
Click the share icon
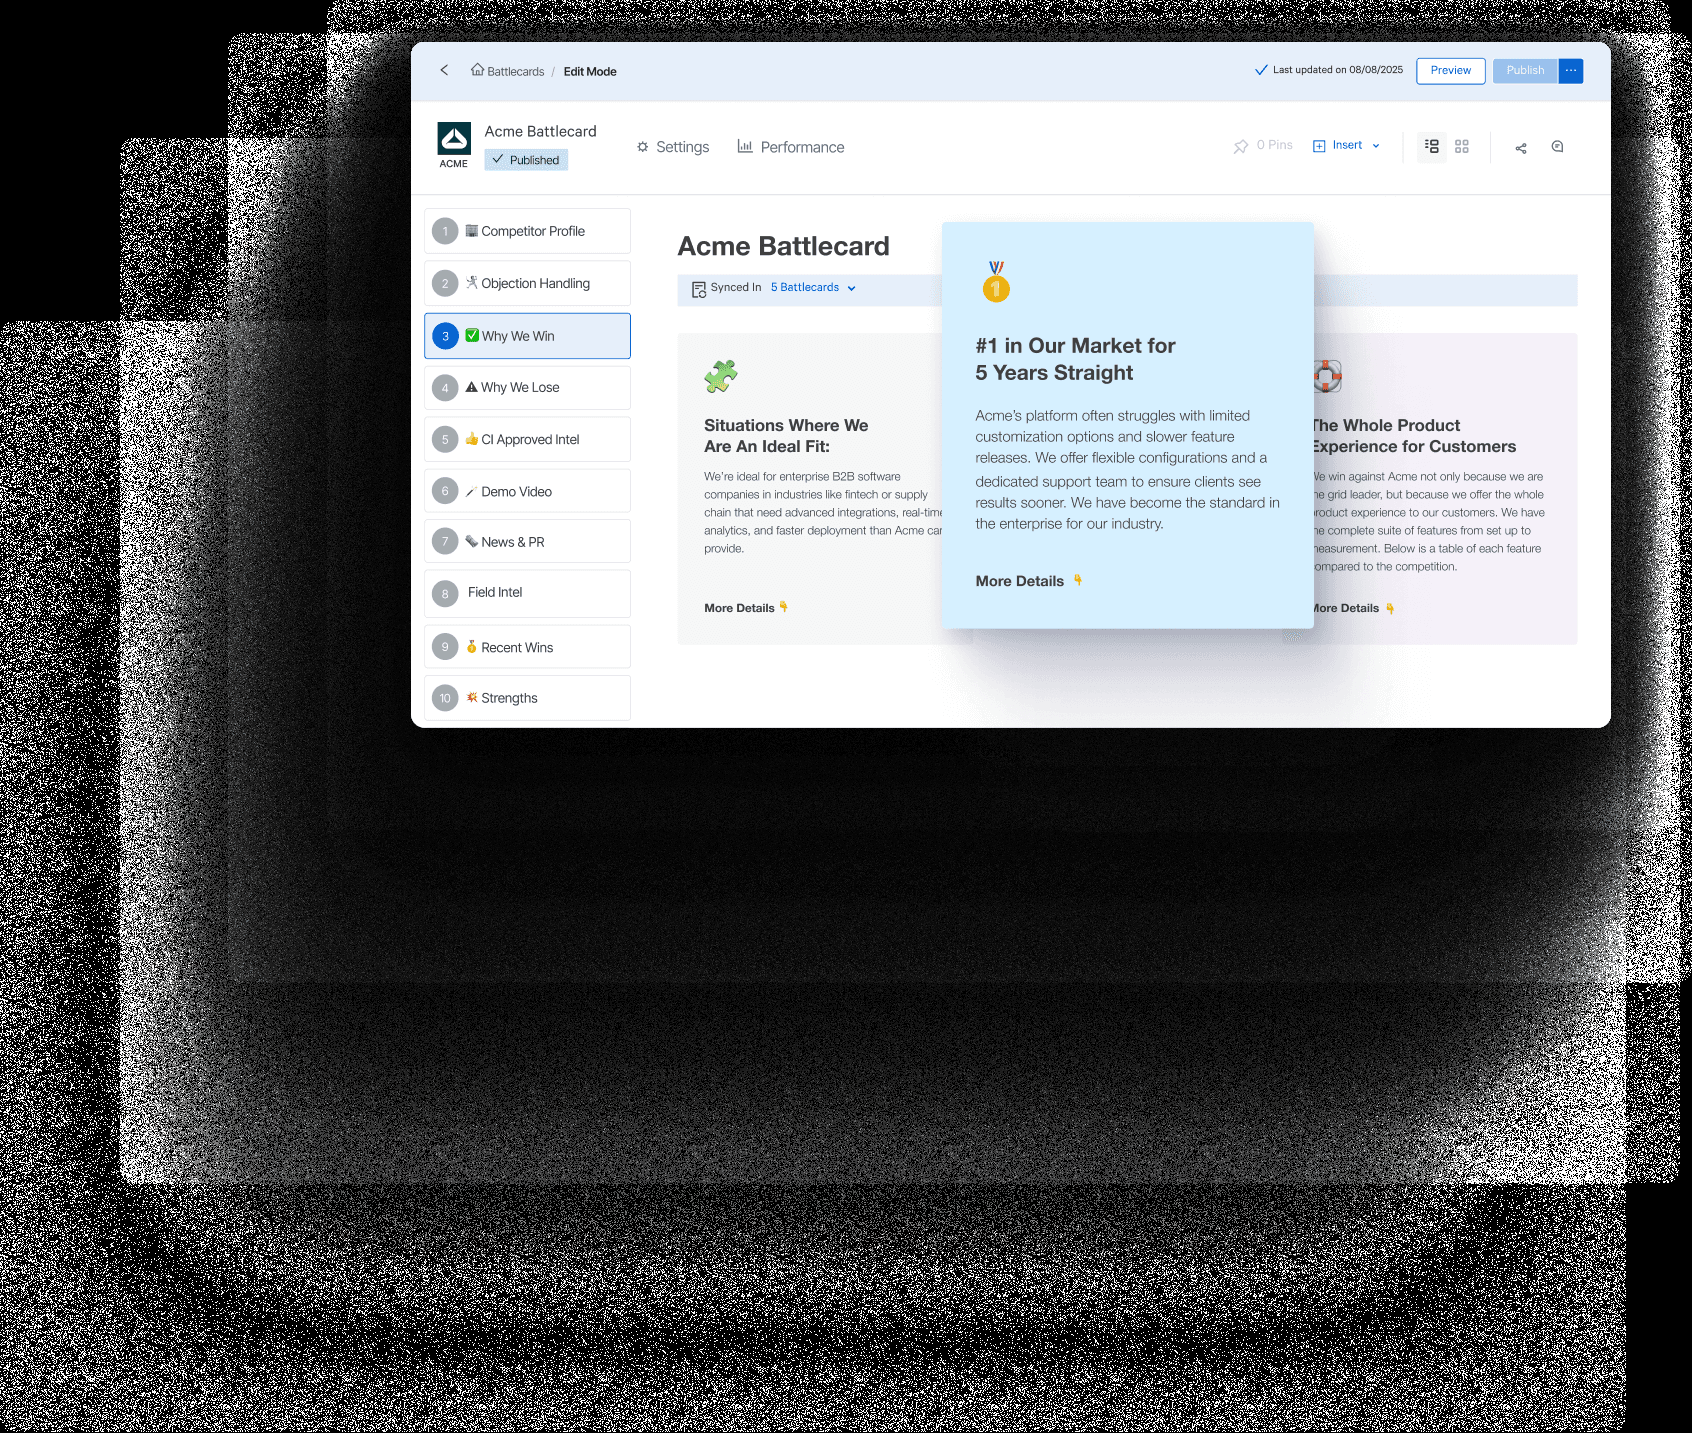click(1521, 148)
